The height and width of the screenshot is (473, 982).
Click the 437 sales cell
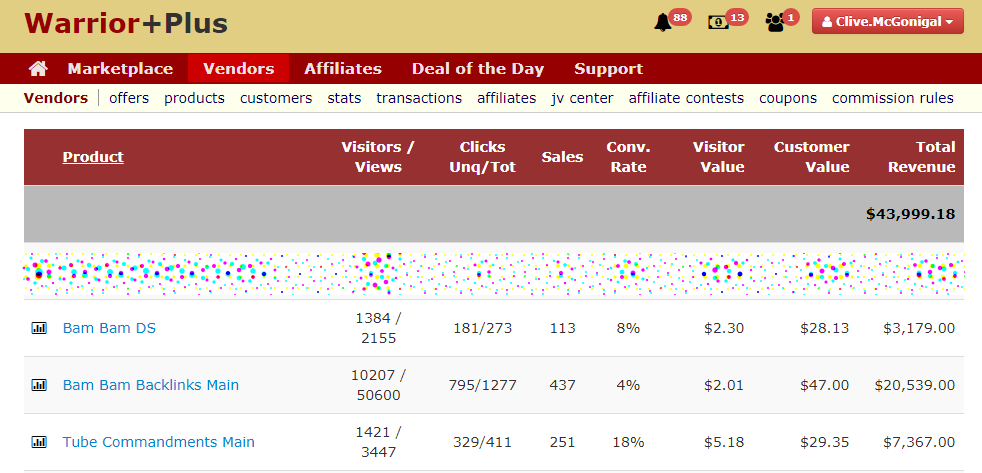[x=562, y=385]
